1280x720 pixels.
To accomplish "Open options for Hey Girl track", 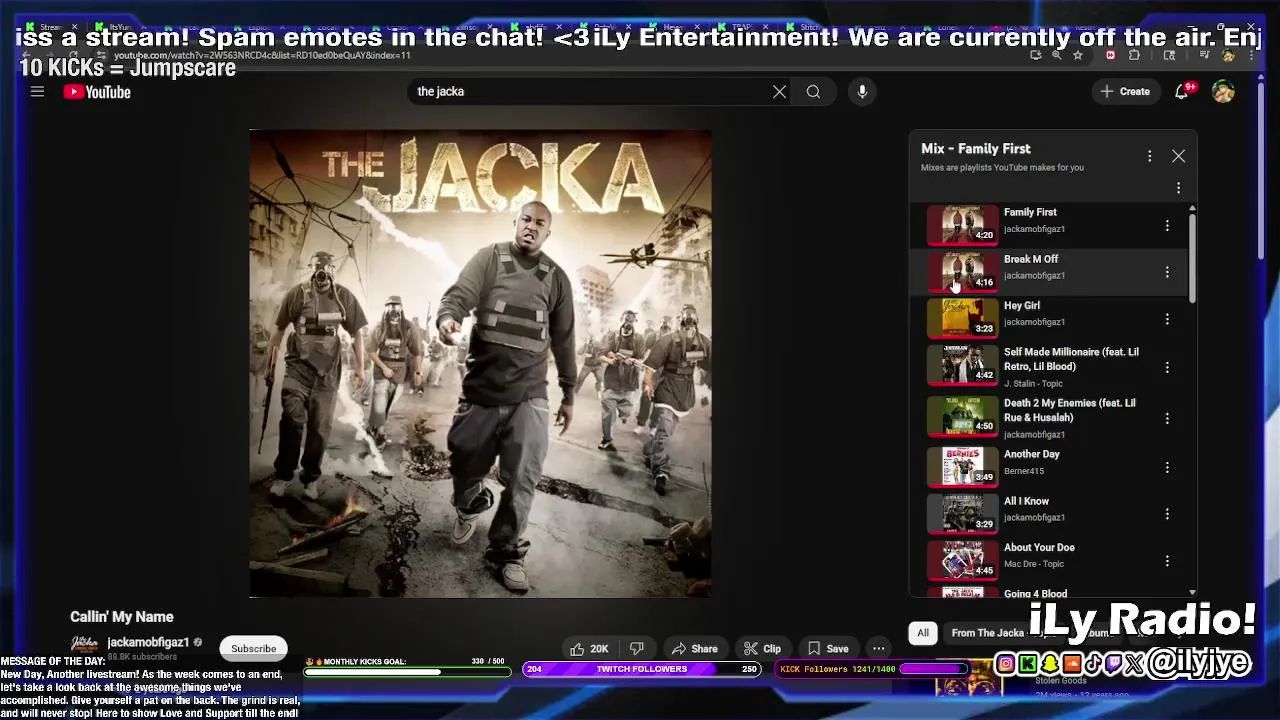I will pyautogui.click(x=1167, y=319).
